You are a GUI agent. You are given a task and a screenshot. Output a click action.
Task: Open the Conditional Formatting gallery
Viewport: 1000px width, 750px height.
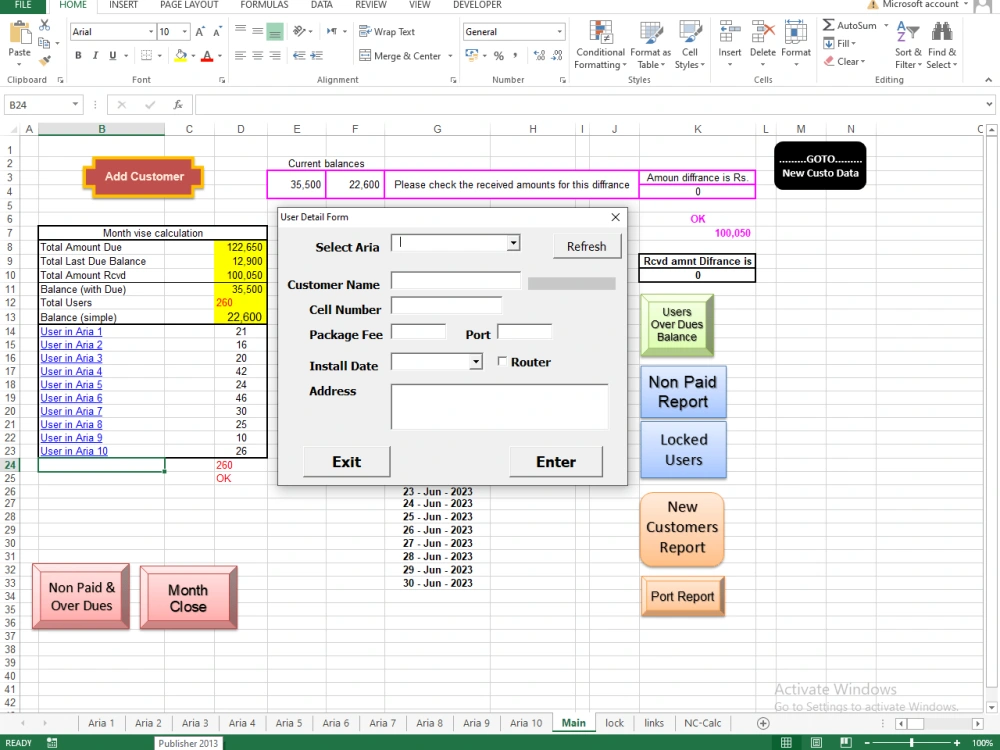[599, 45]
